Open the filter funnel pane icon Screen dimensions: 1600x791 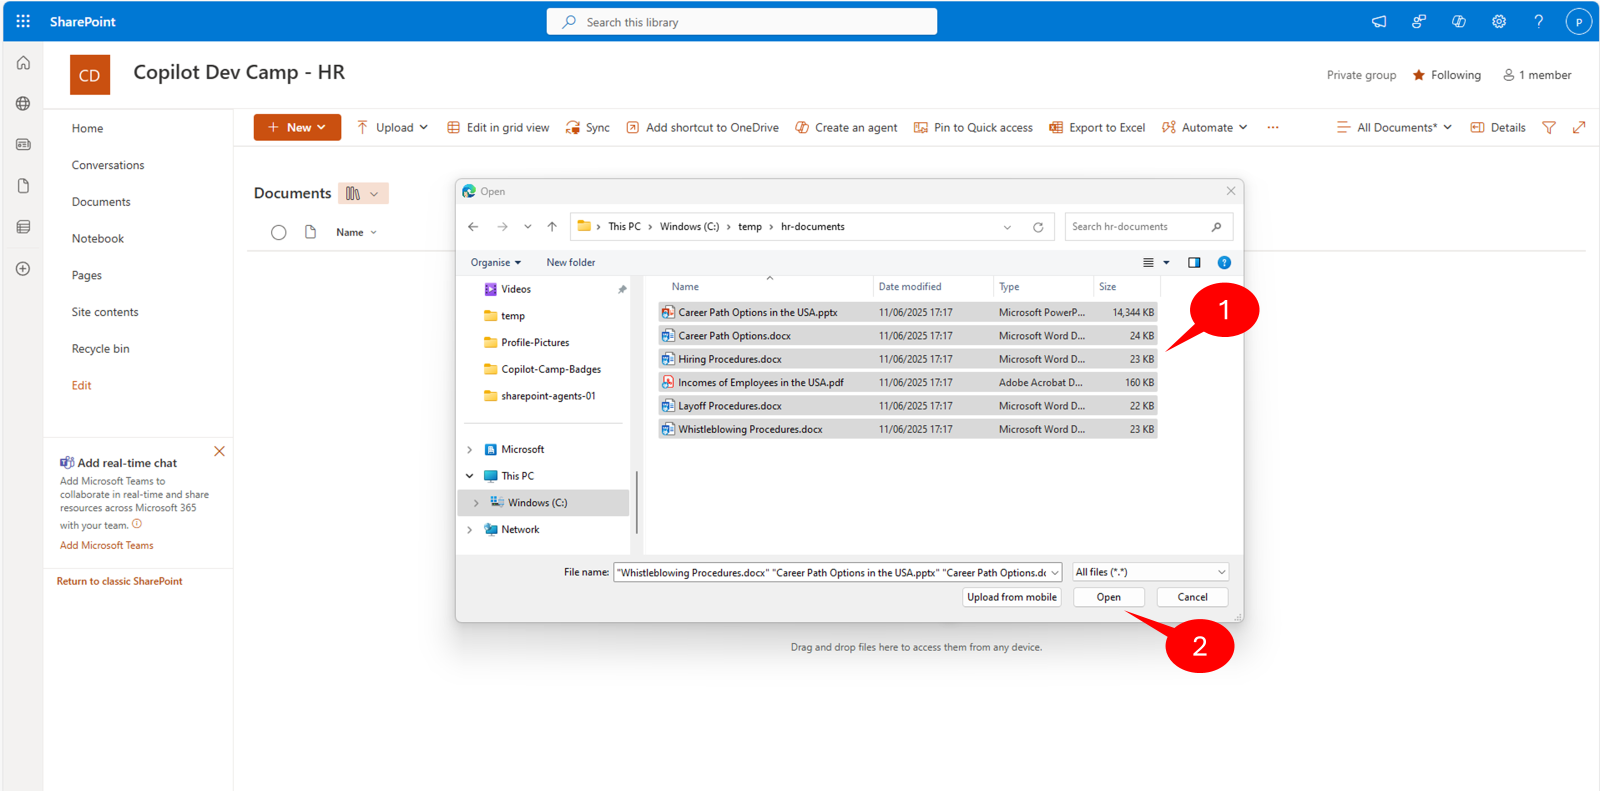(1549, 127)
